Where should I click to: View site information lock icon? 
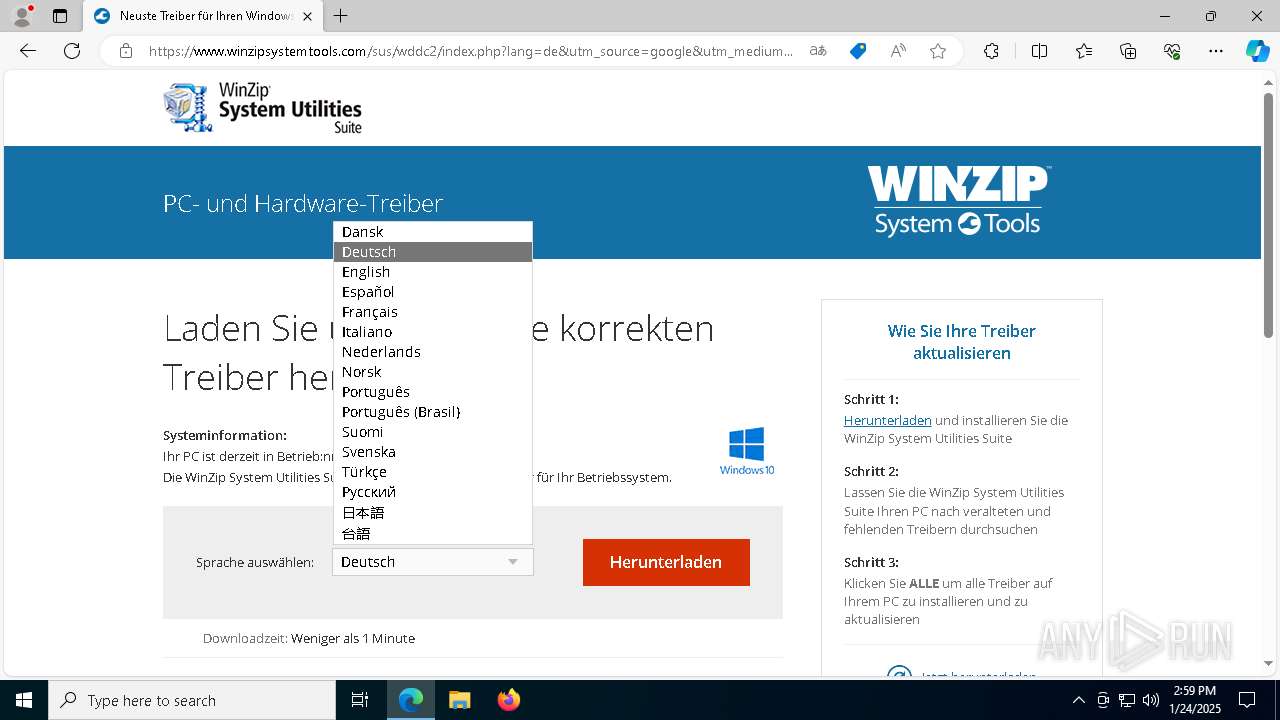tap(125, 51)
